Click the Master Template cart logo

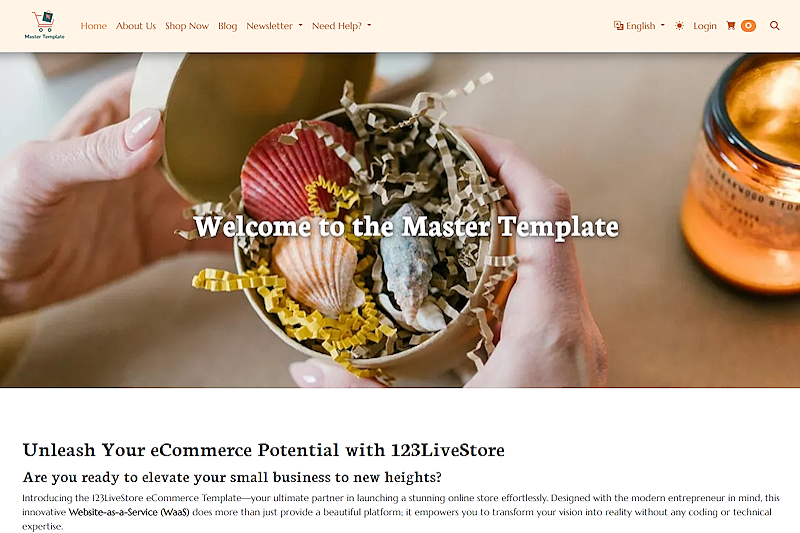44,25
